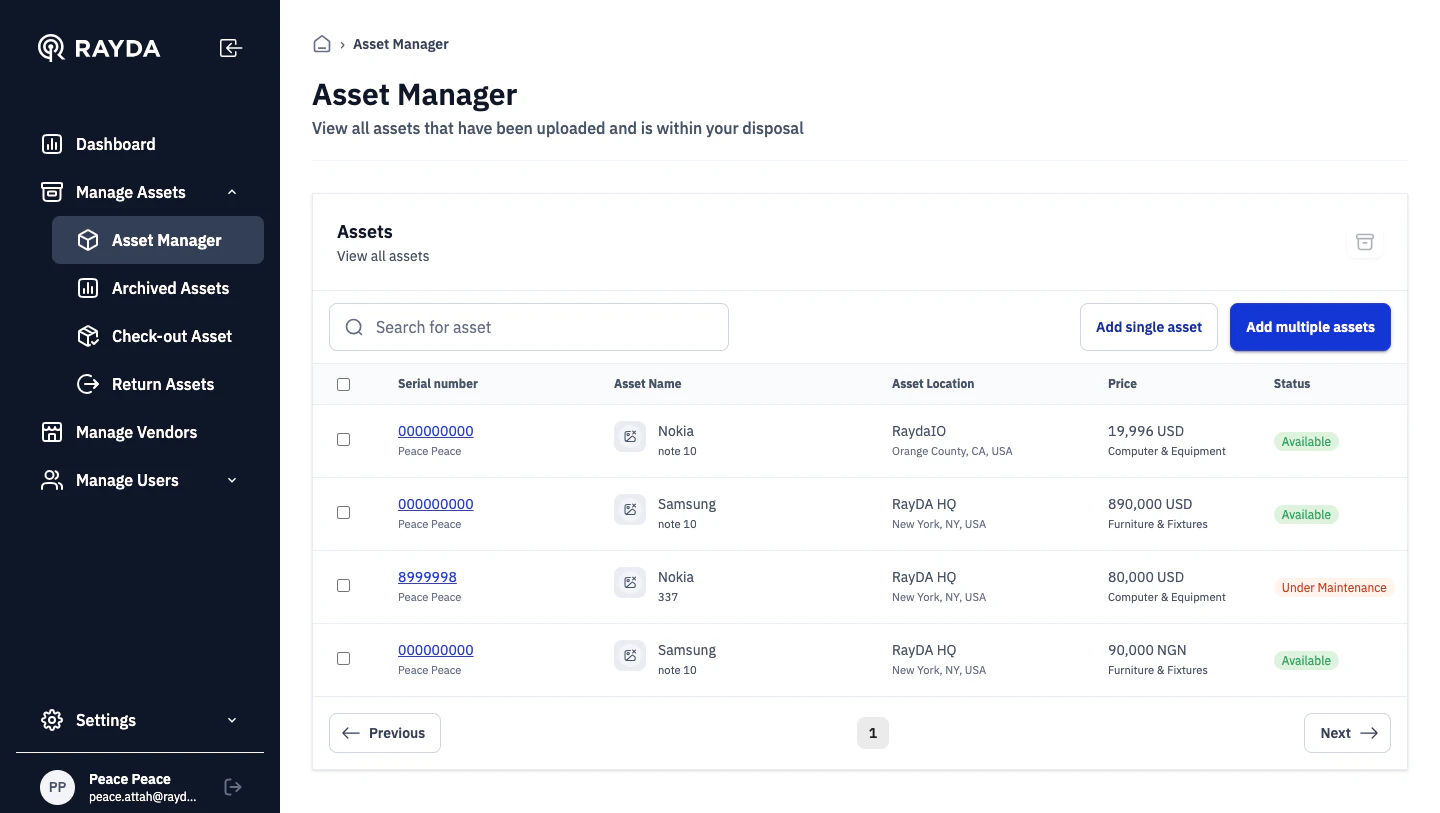Select Asset Manager in the sidebar
The width and height of the screenshot is (1440, 813).
click(166, 240)
